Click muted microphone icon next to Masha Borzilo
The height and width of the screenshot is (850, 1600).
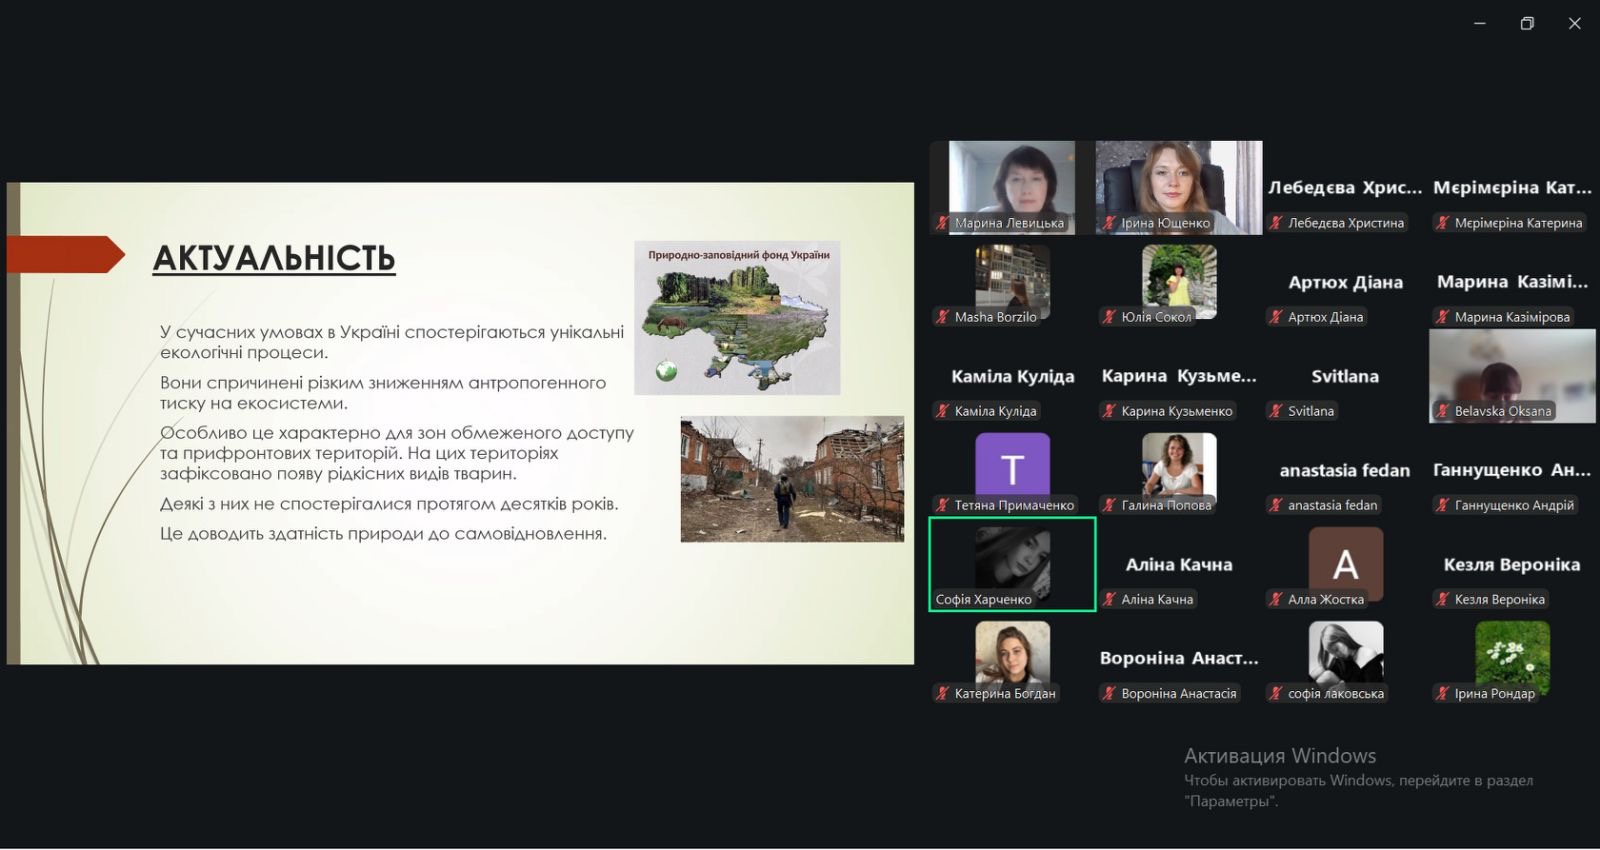(942, 317)
